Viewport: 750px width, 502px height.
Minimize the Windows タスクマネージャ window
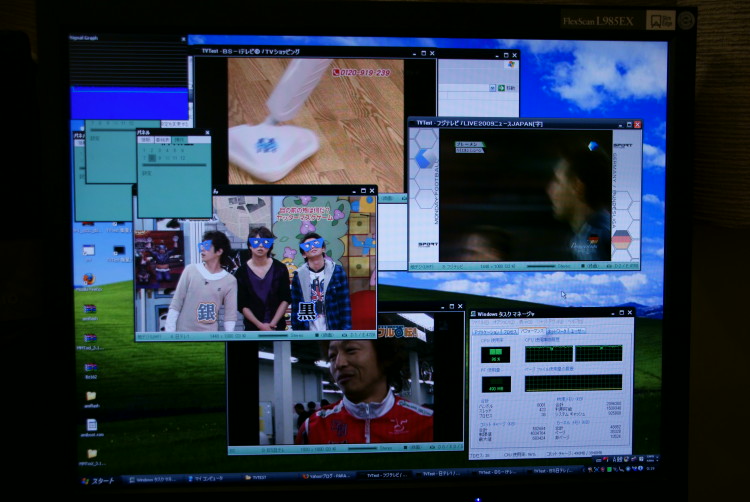point(613,313)
